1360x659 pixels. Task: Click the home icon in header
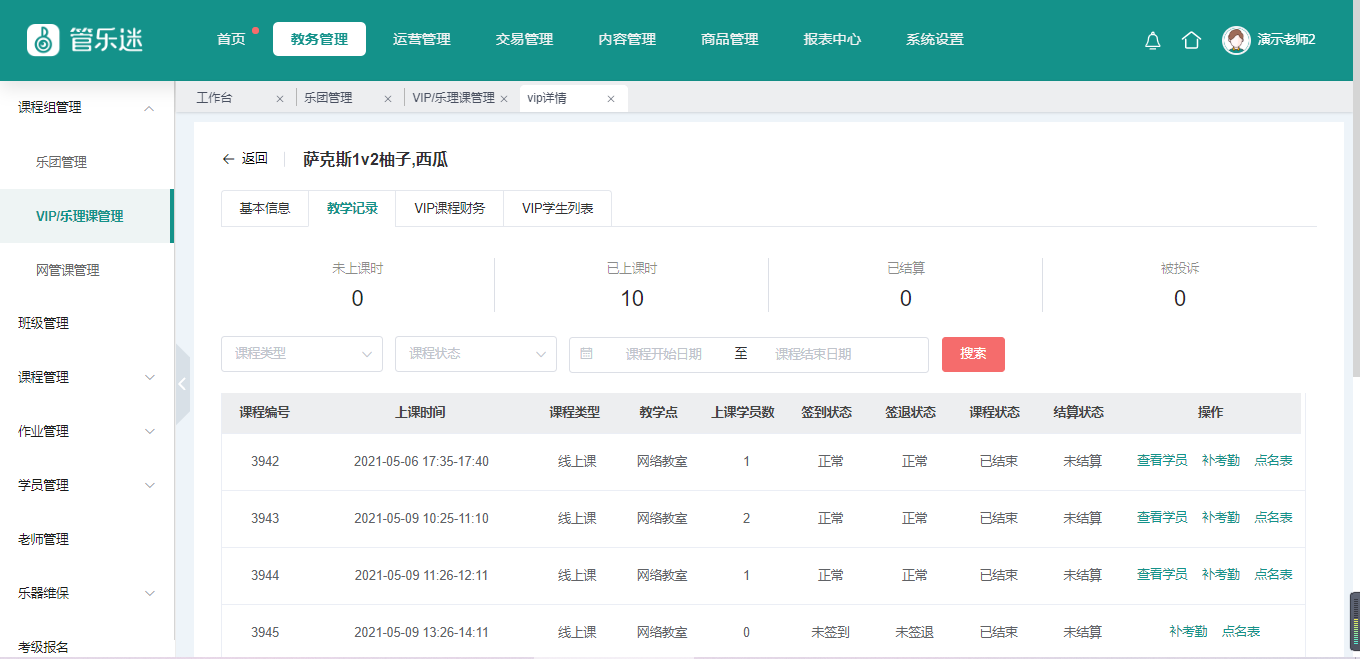[x=1191, y=40]
